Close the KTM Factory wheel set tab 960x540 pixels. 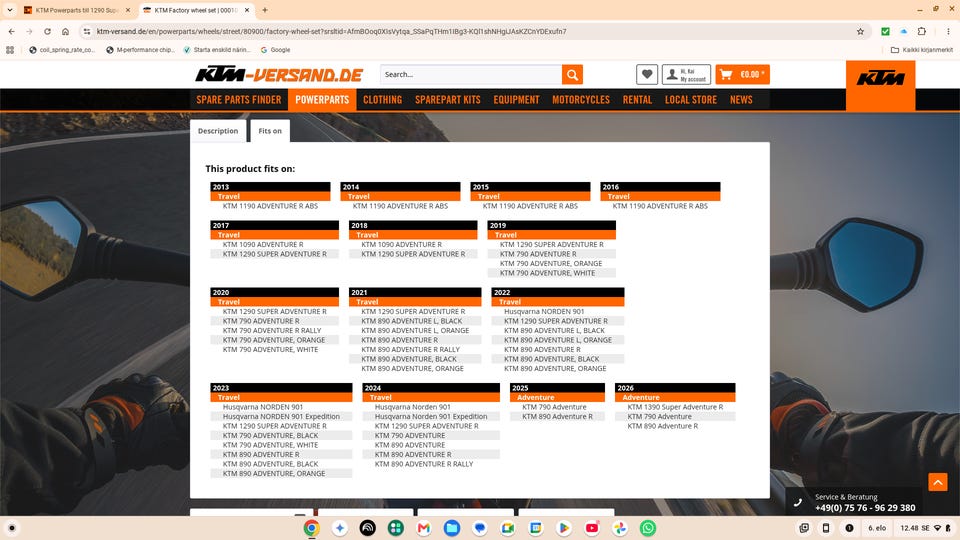tap(247, 10)
